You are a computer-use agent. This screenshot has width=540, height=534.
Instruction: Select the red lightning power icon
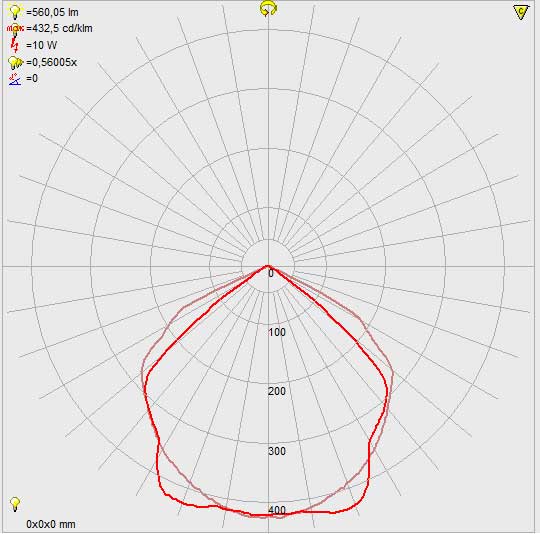click(14, 45)
